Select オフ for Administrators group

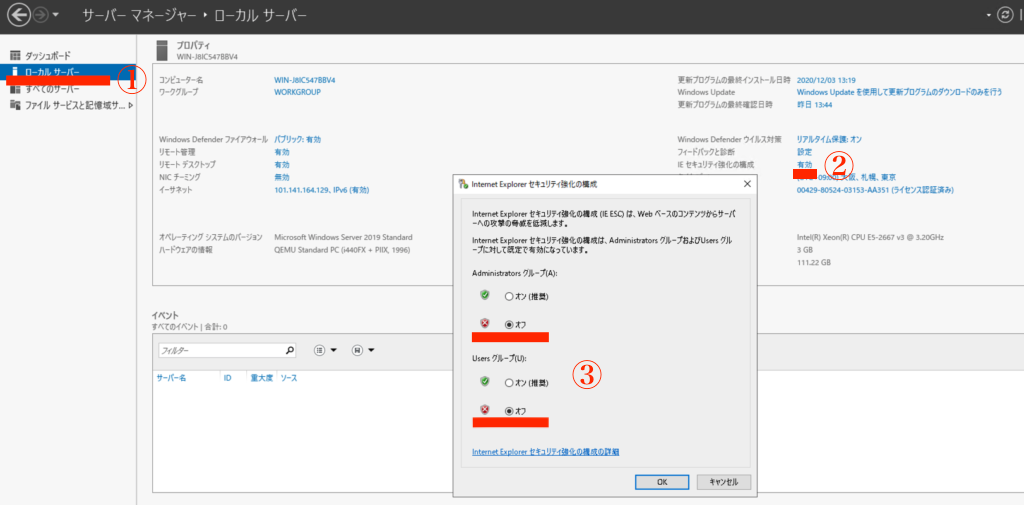(509, 325)
